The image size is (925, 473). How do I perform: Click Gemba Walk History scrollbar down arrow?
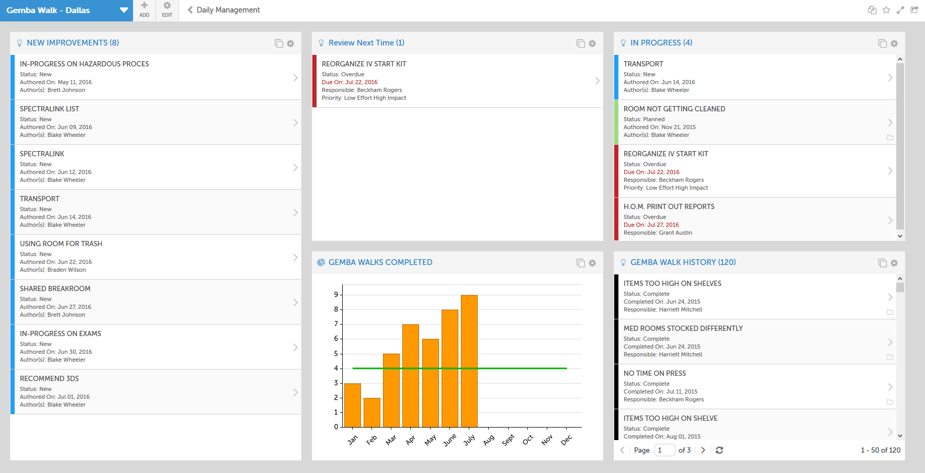click(900, 435)
